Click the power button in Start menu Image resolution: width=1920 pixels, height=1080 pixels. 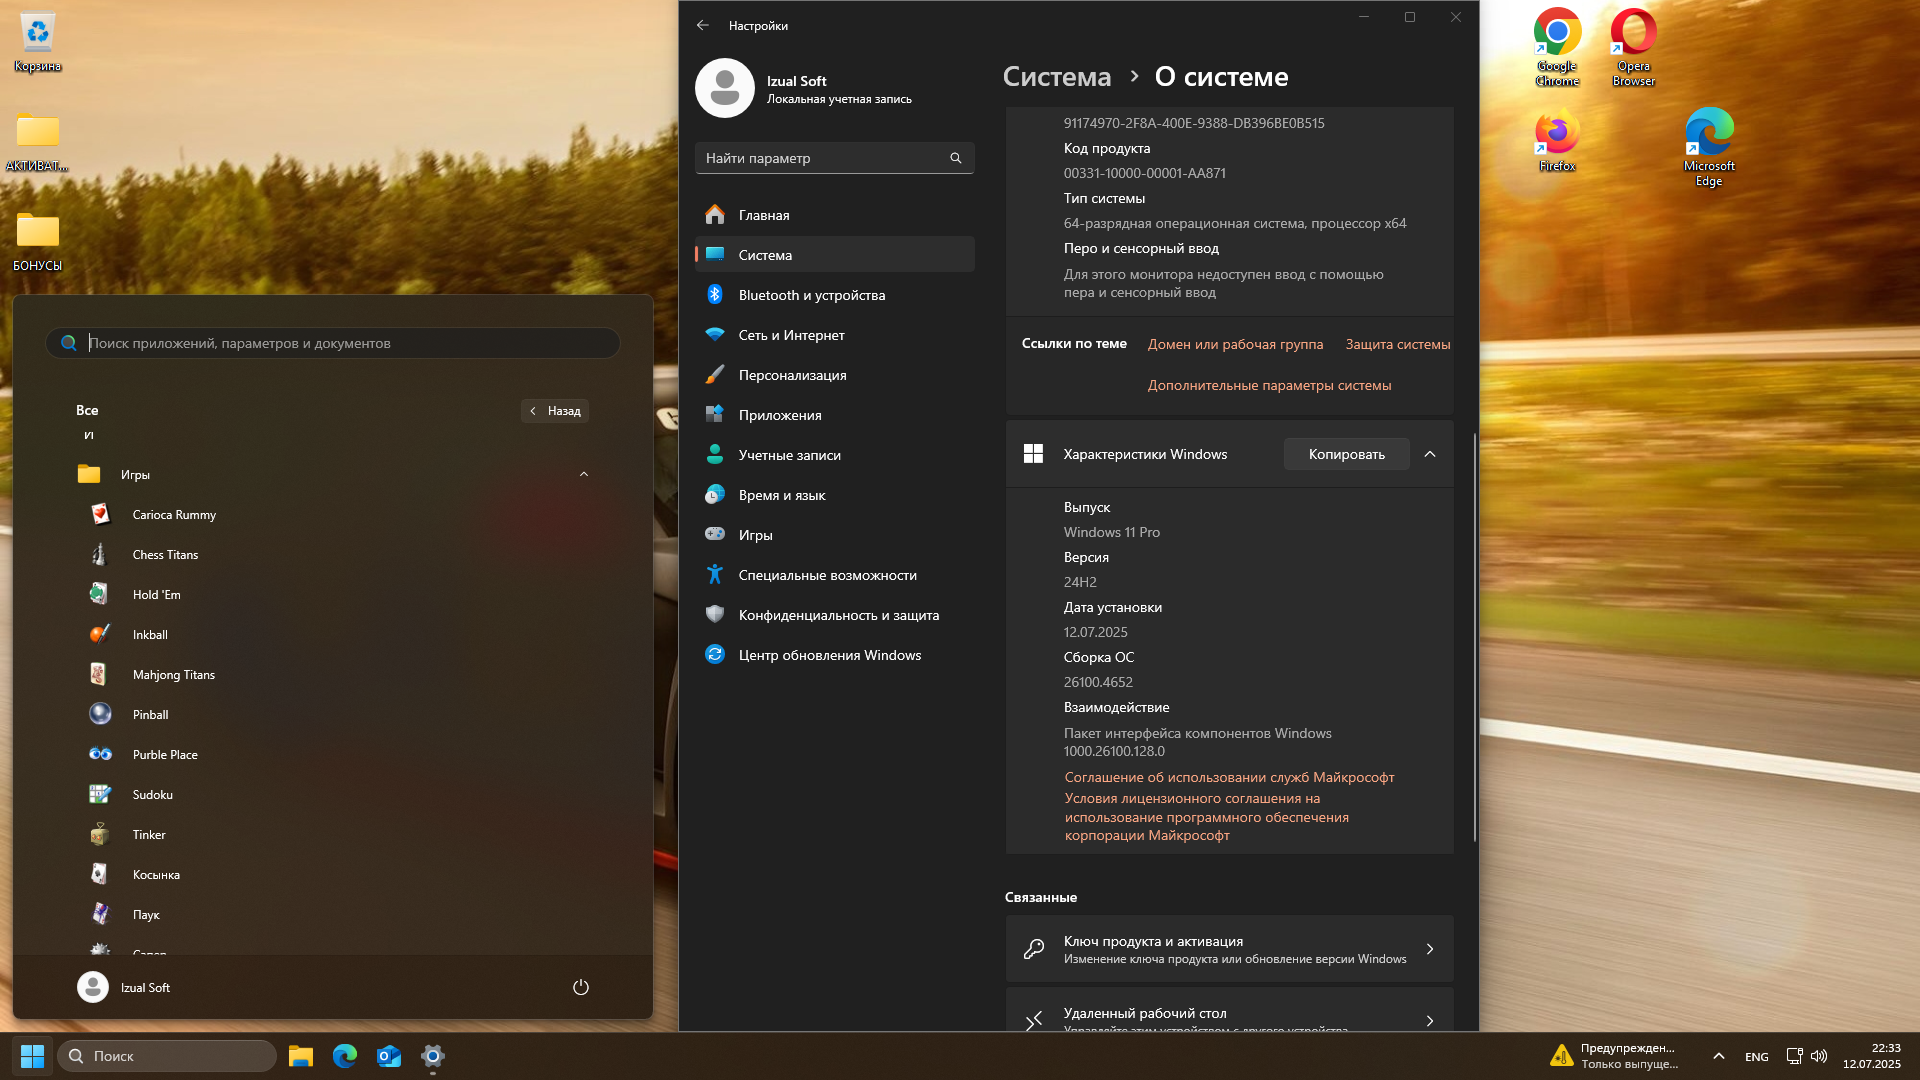coord(581,987)
